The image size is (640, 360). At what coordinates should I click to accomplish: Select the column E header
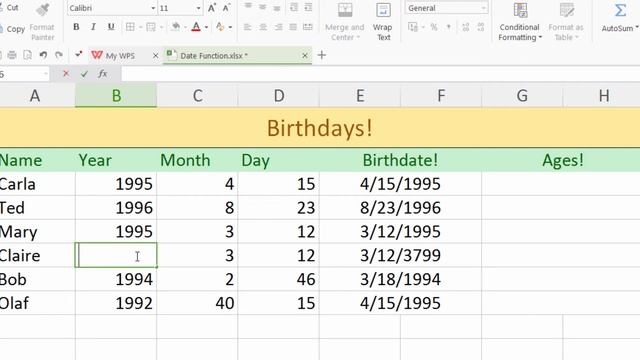pyautogui.click(x=360, y=96)
